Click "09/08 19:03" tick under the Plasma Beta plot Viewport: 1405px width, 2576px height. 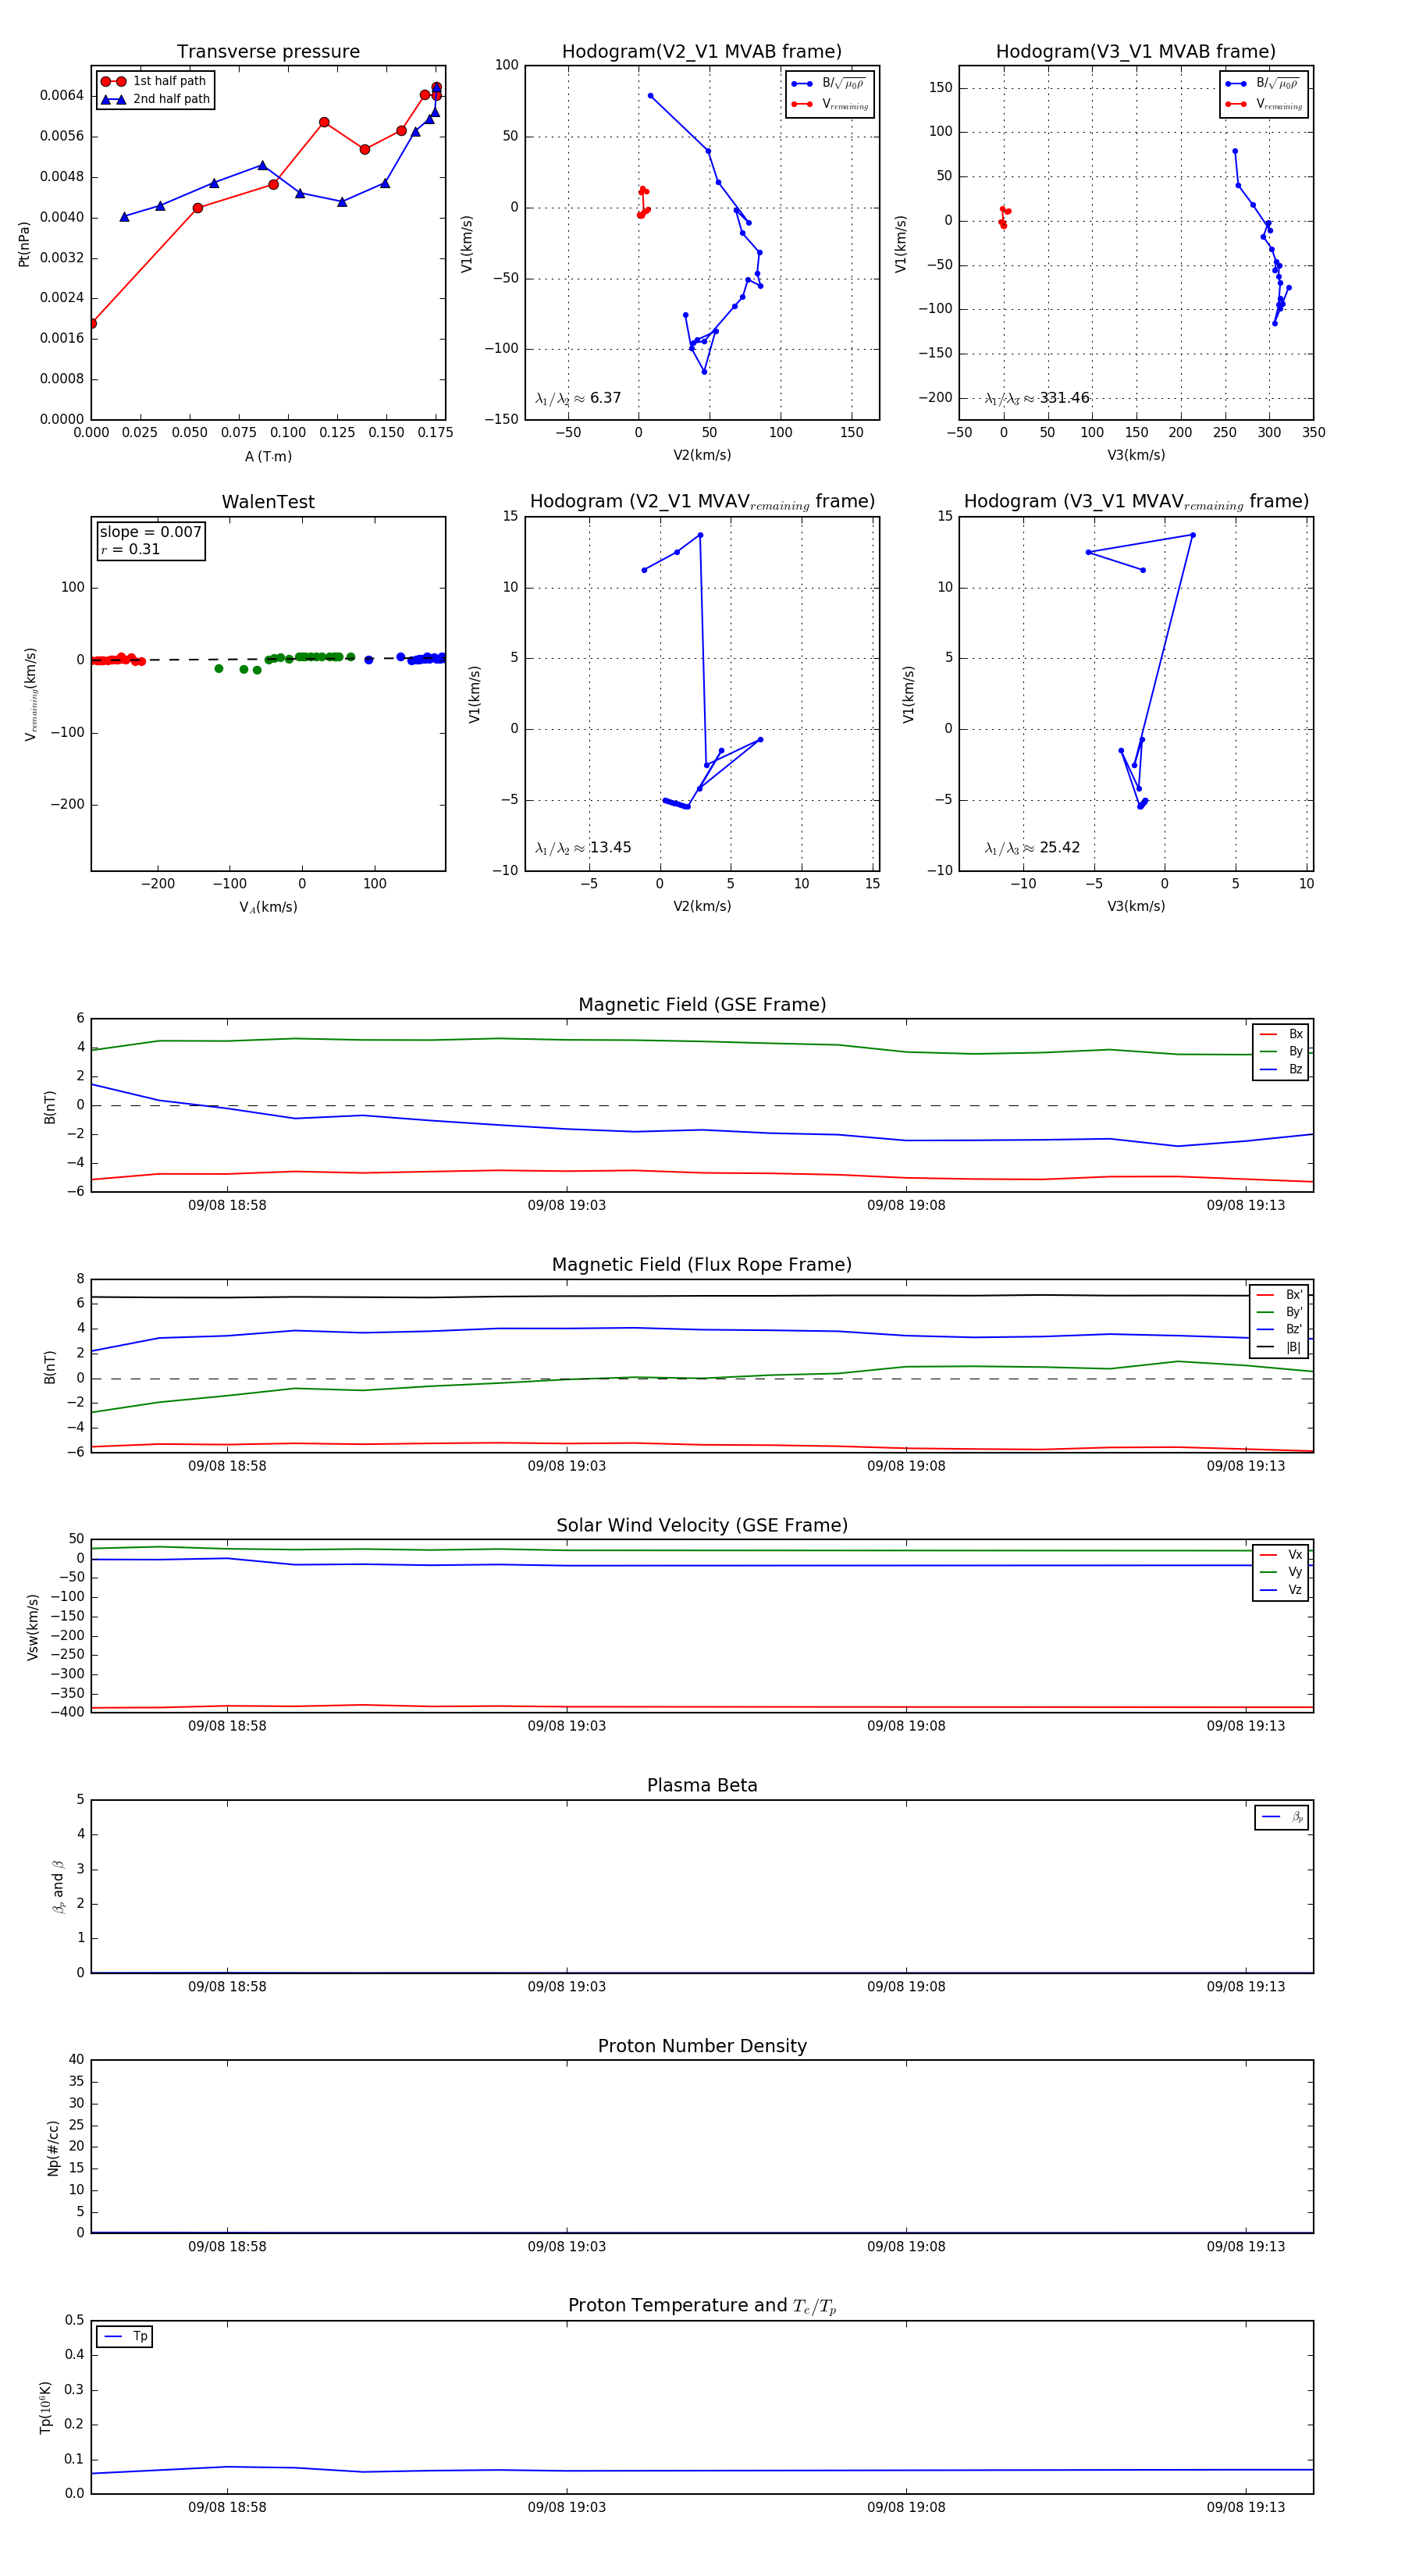(x=567, y=1987)
